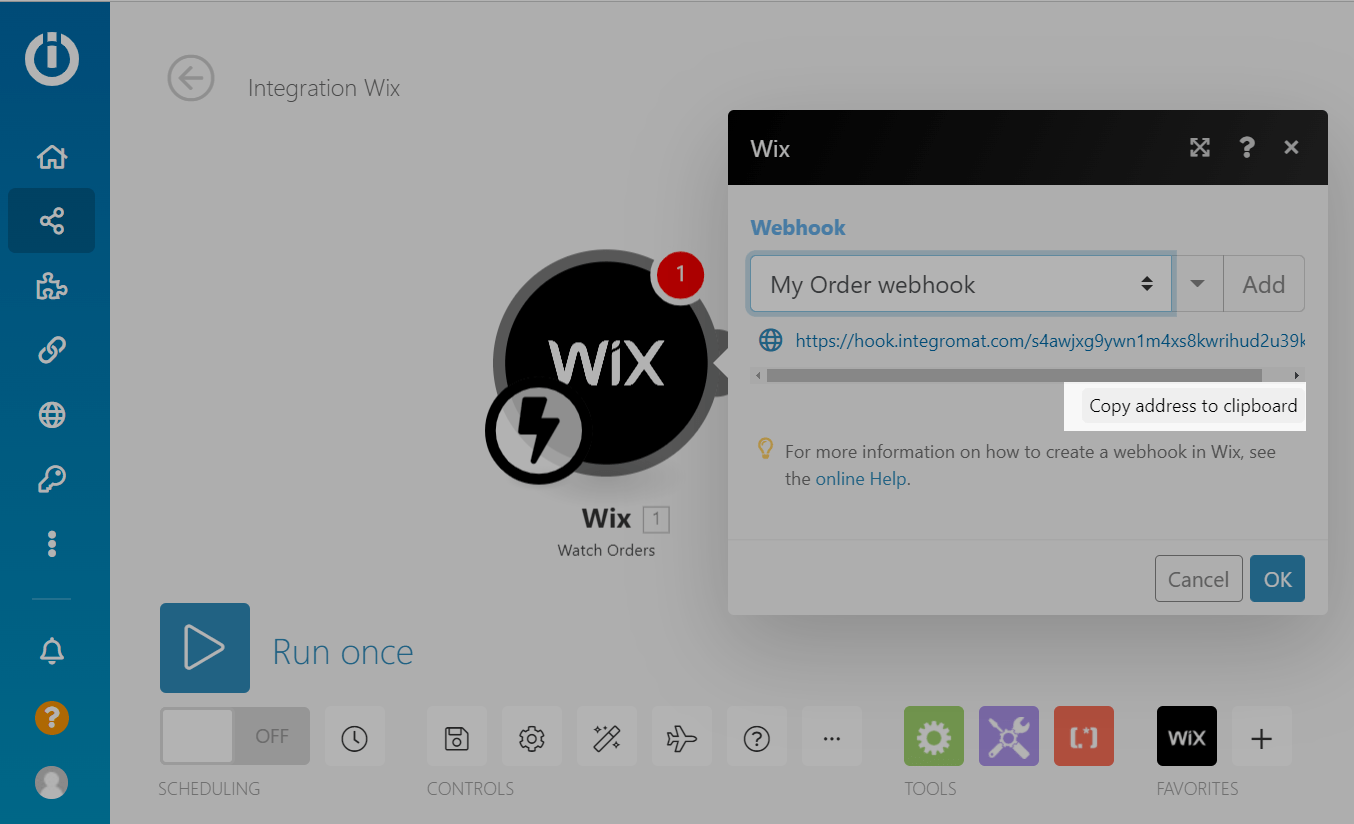The width and height of the screenshot is (1354, 824).
Task: Open Scenarios from the sidebar share icon
Action: click(x=51, y=221)
